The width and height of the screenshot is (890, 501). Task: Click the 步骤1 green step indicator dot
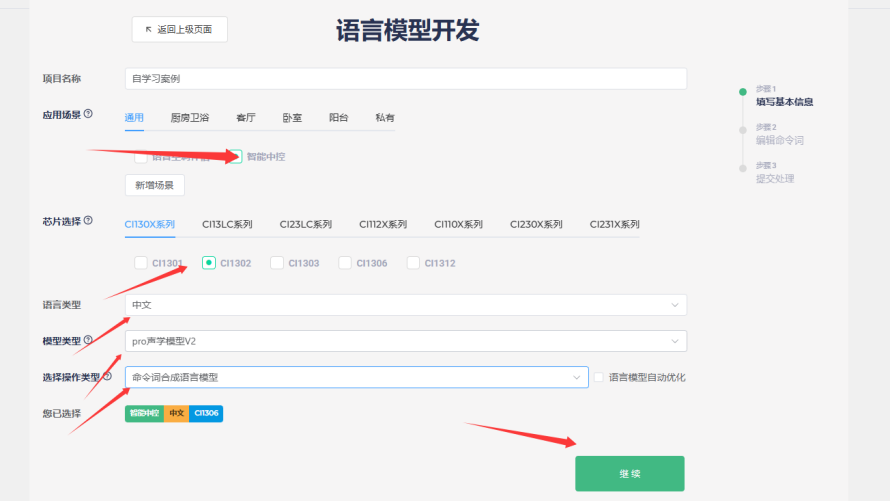742,92
